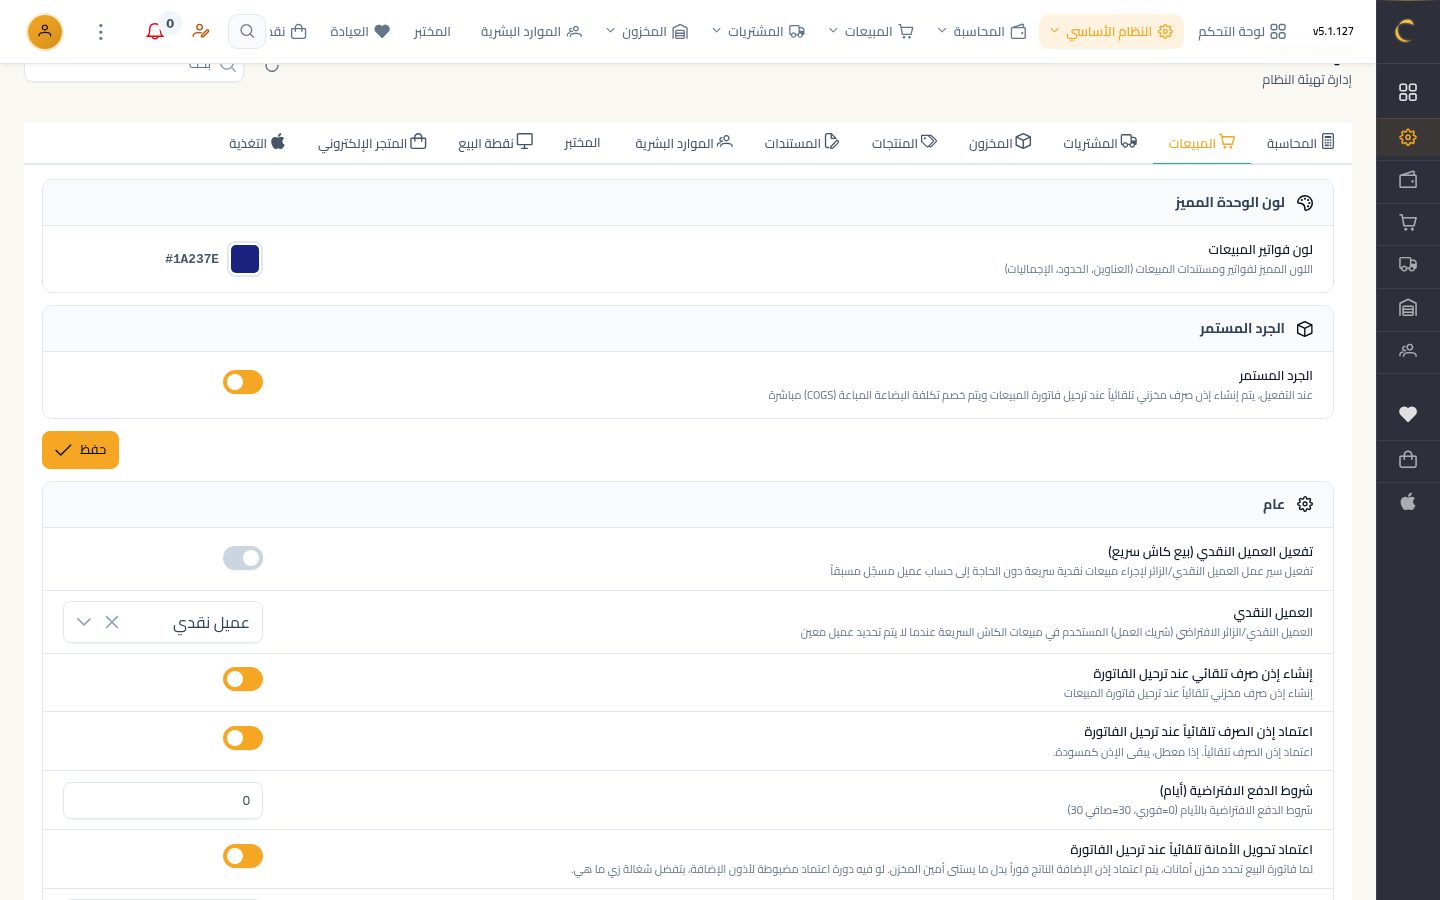Image resolution: width=1440 pixels, height=900 pixels.
Task: Expand the النظام الأساسي top menu
Action: (x=1111, y=31)
